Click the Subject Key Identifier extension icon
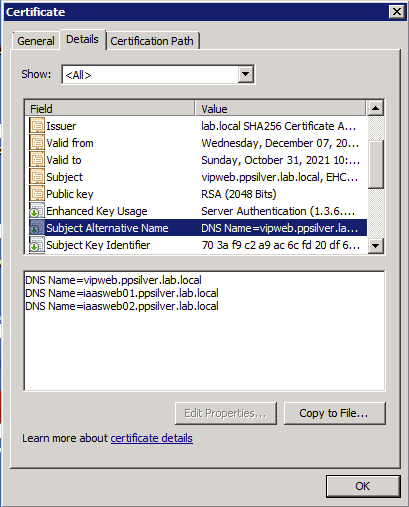The height and width of the screenshot is (507, 409). pyautogui.click(x=37, y=245)
